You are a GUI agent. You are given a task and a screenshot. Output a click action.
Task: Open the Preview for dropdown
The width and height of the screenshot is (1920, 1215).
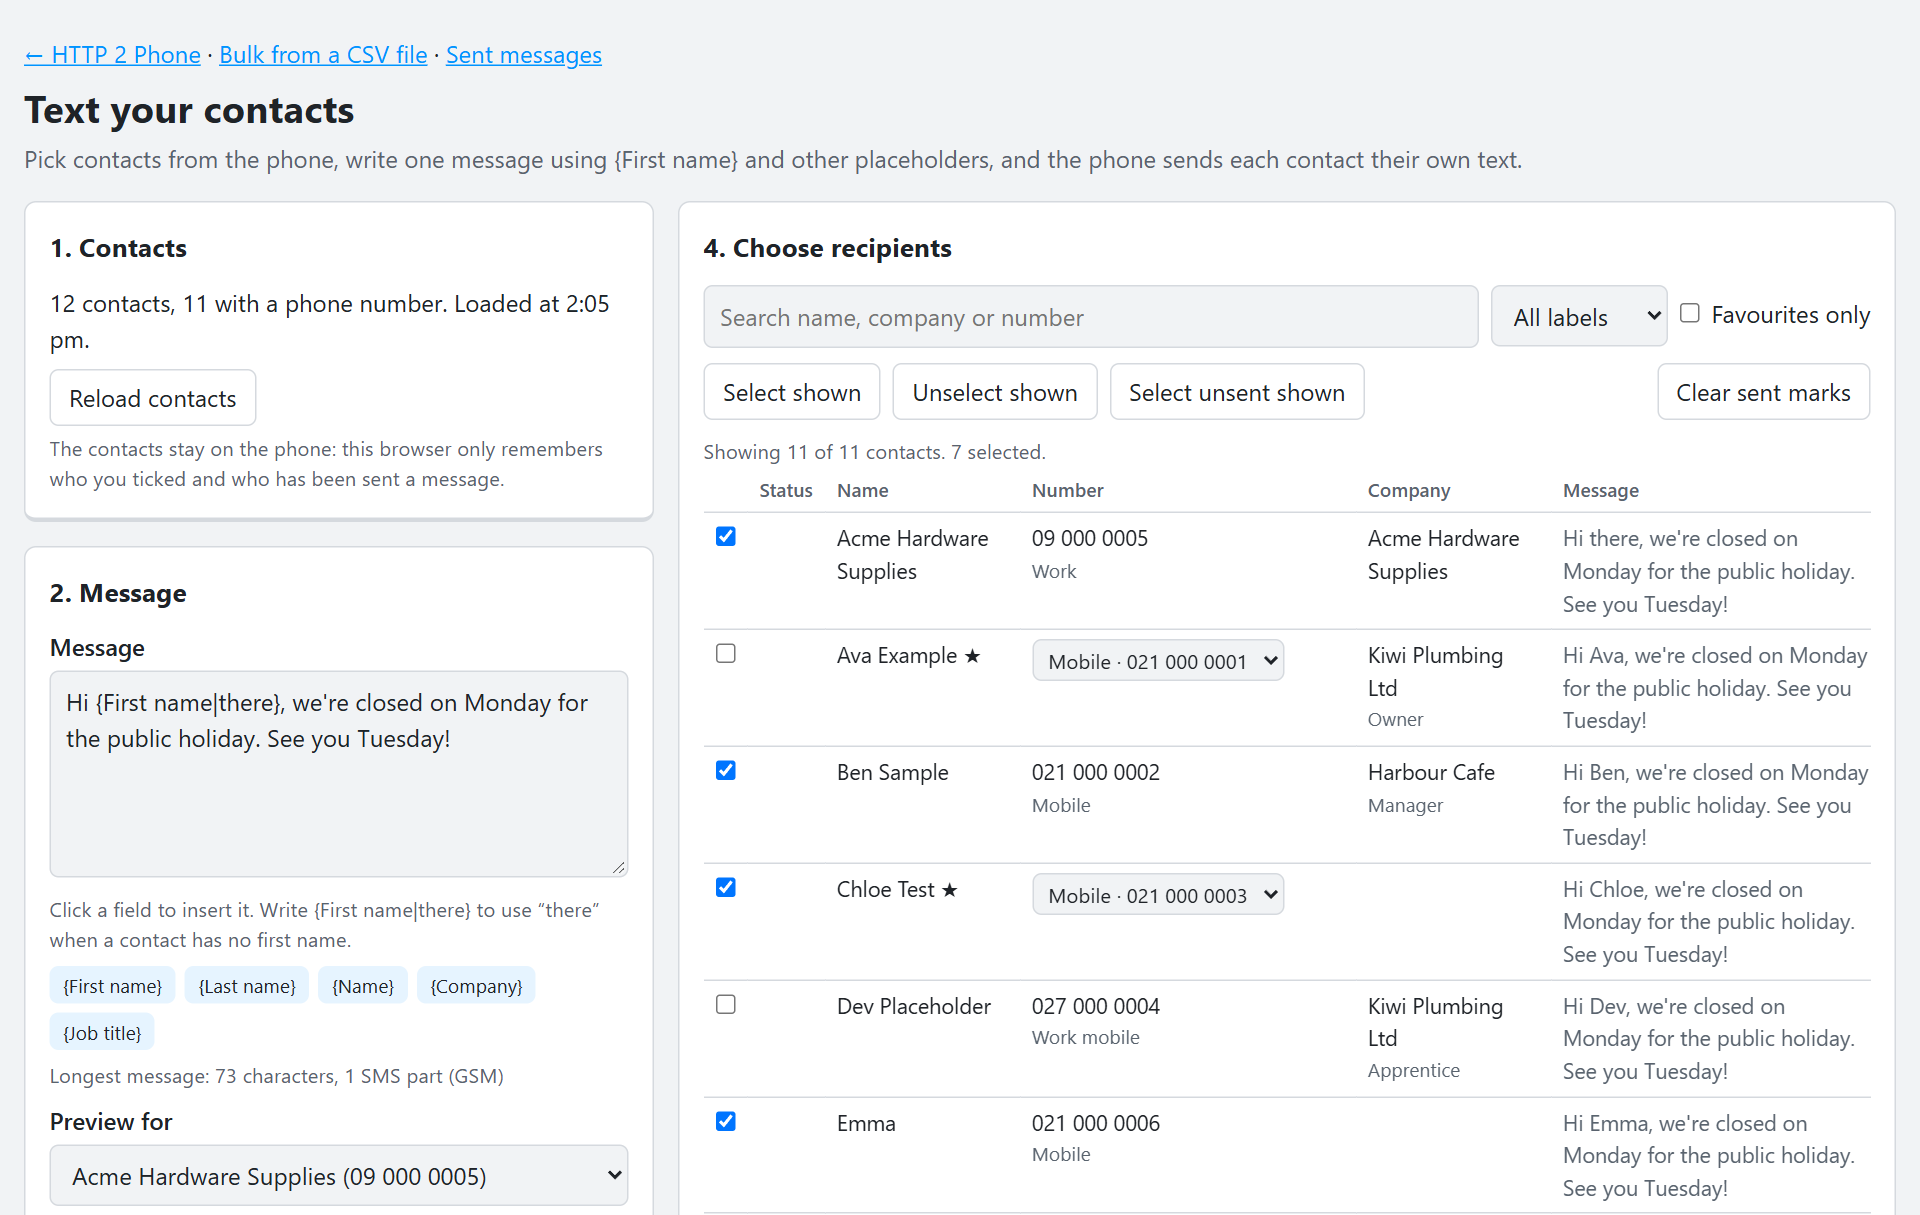click(339, 1176)
